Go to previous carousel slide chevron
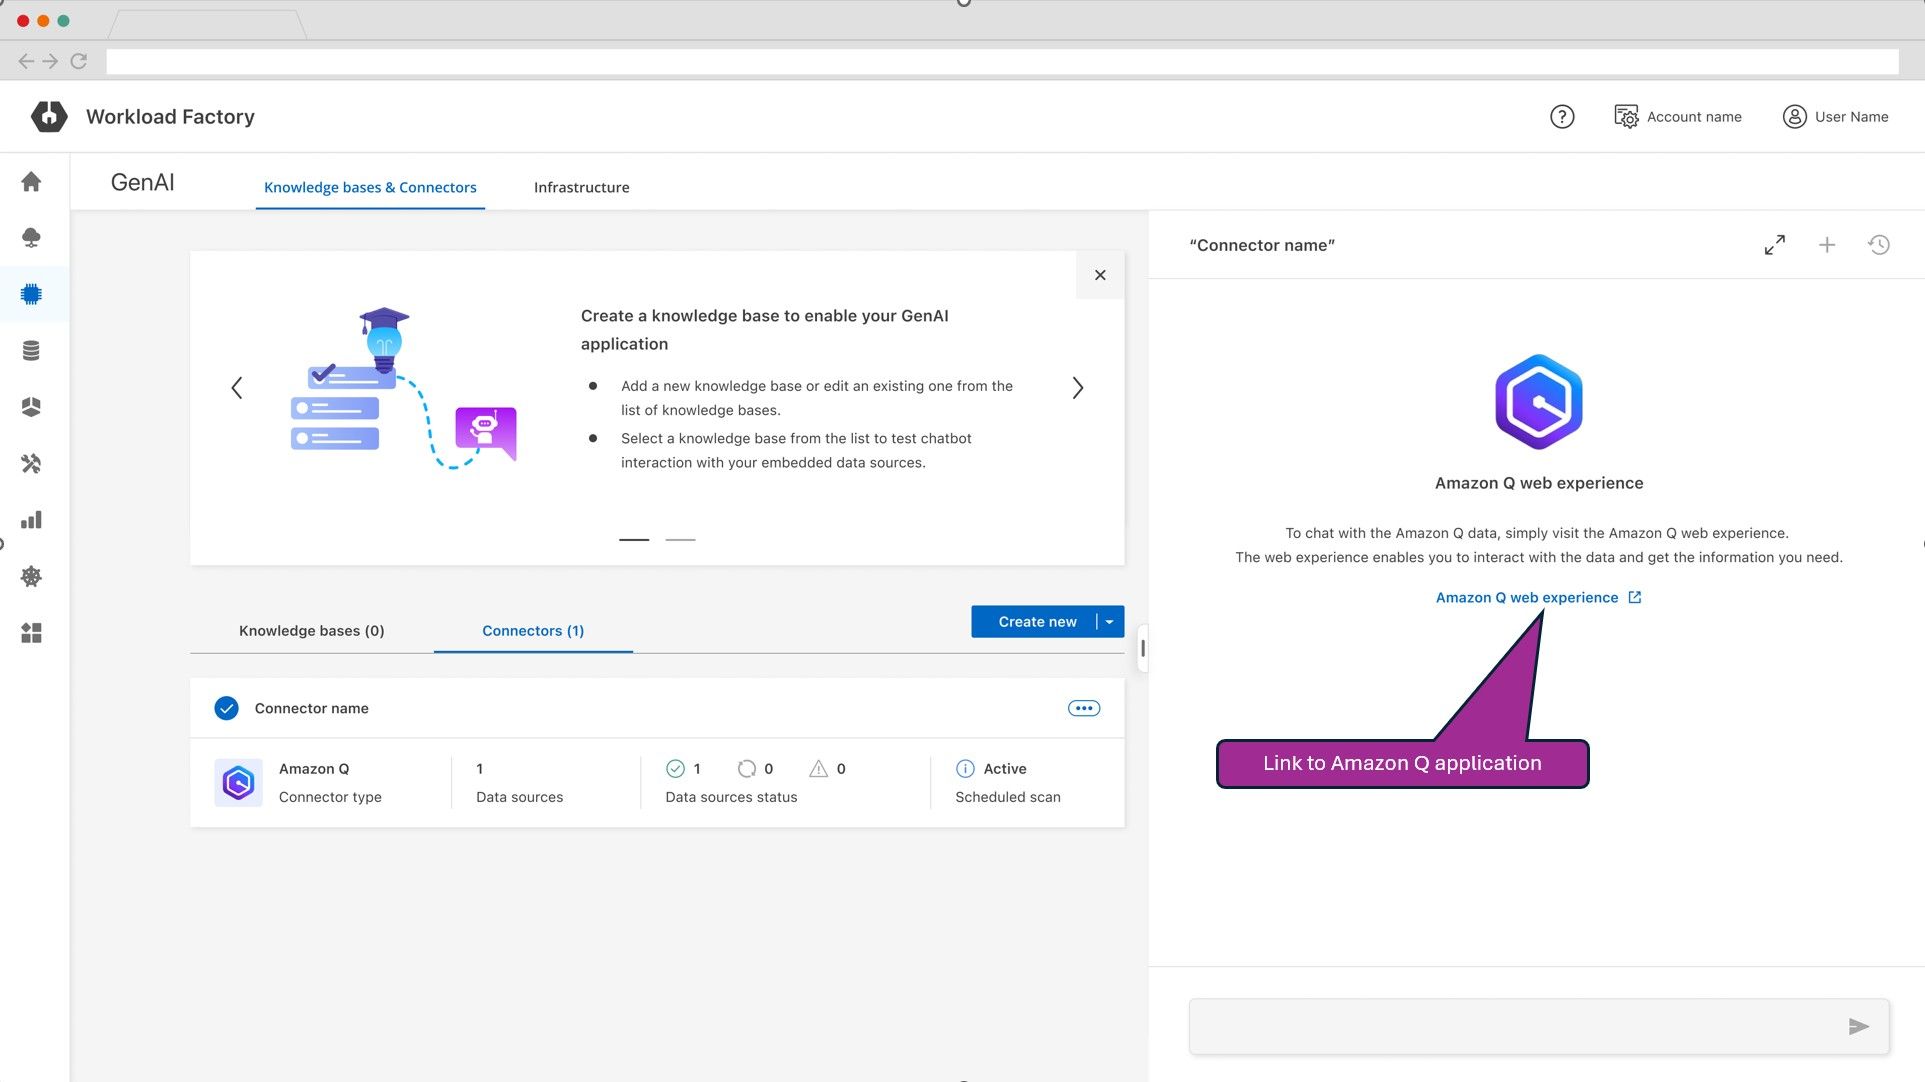Image resolution: width=1925 pixels, height=1082 pixels. pos(237,388)
